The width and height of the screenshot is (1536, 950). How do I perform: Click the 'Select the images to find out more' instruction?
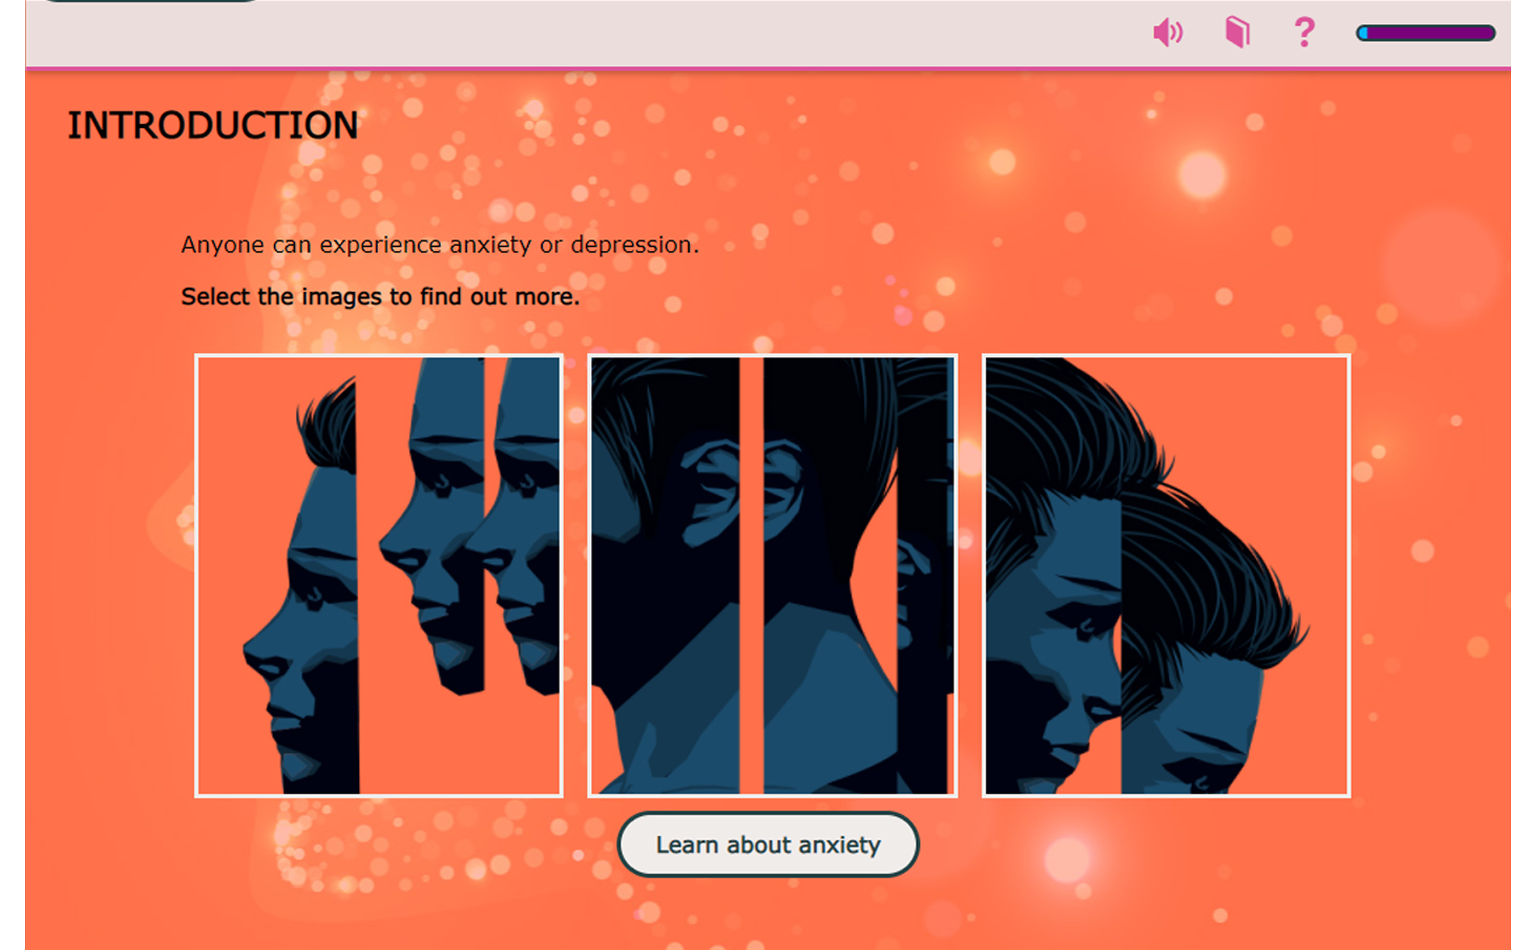(x=380, y=297)
